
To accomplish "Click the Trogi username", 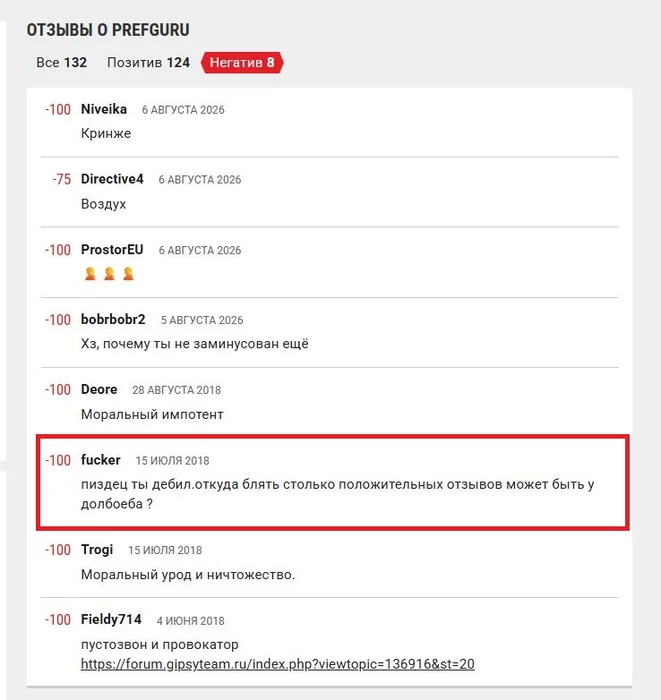I will (x=97, y=550).
